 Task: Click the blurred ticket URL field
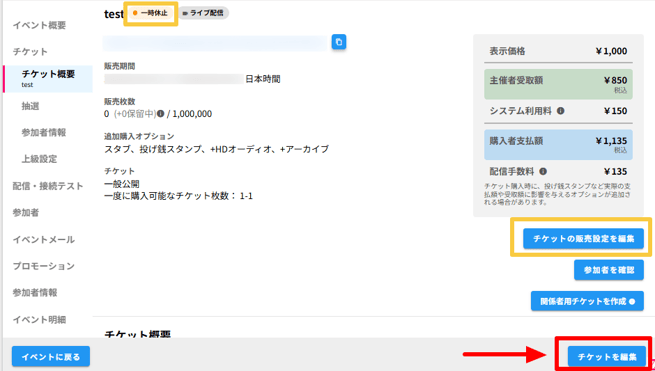[215, 43]
